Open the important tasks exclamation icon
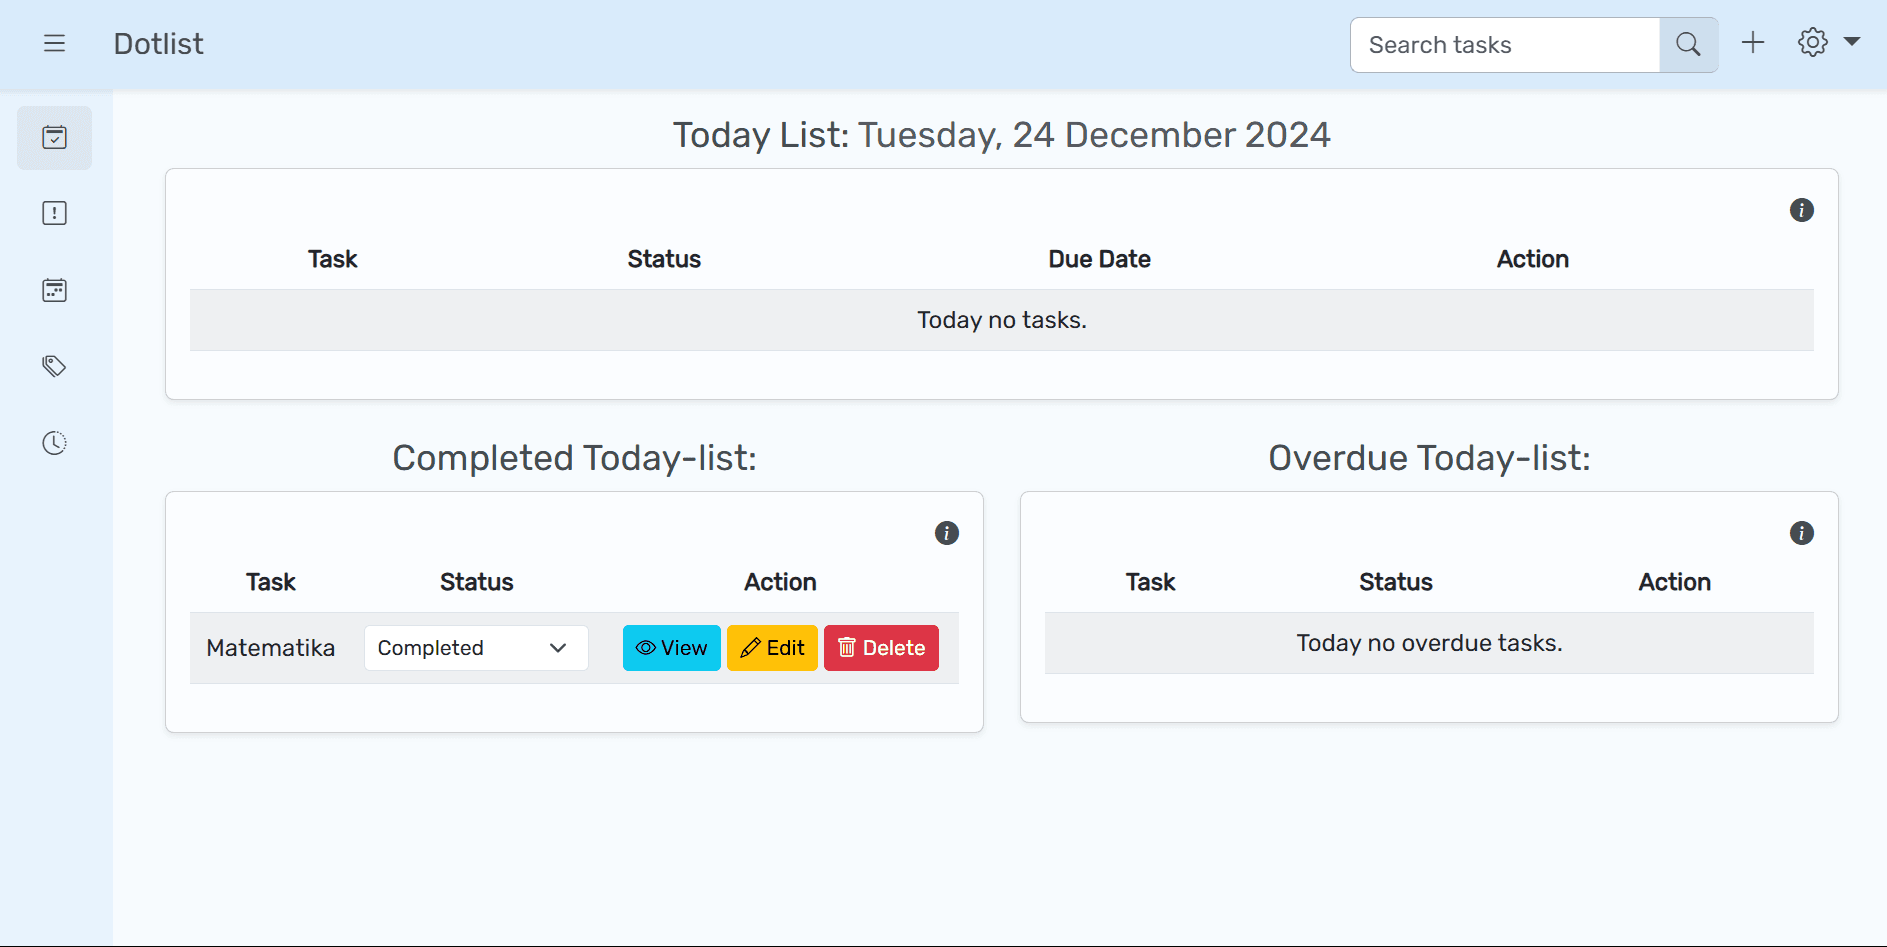Image resolution: width=1887 pixels, height=947 pixels. tap(55, 213)
